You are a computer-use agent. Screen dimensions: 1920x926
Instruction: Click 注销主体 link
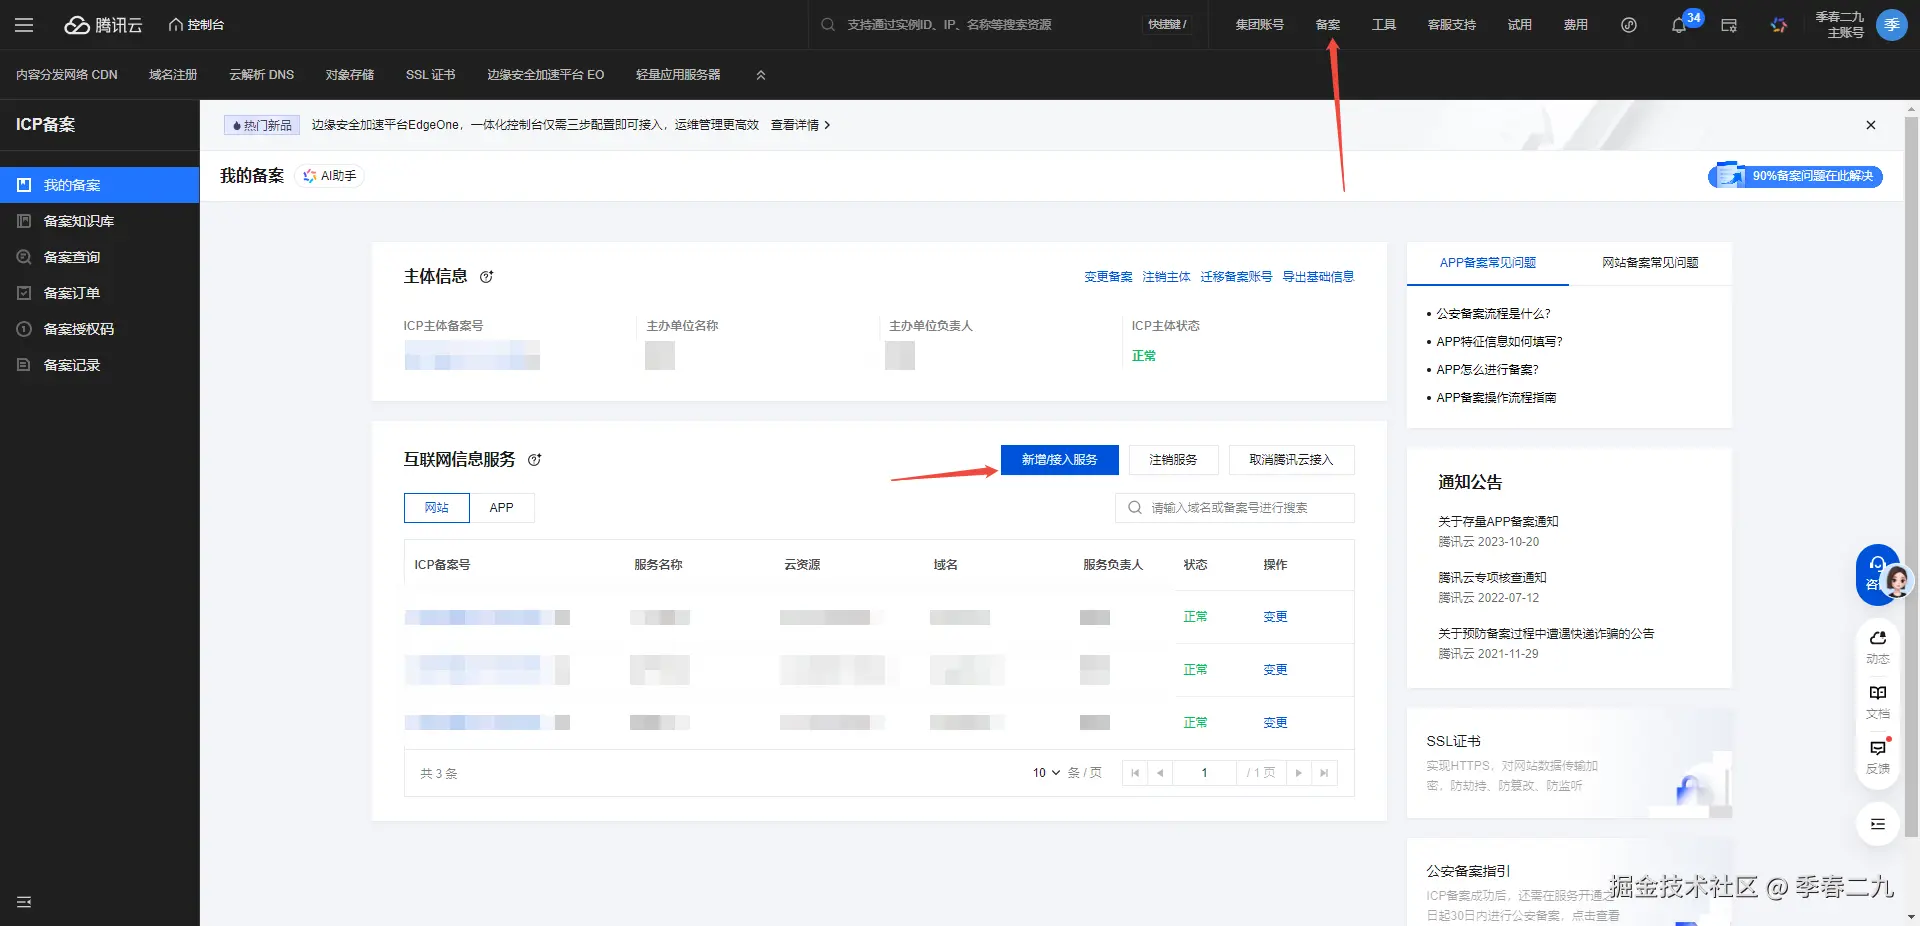pyautogui.click(x=1166, y=277)
